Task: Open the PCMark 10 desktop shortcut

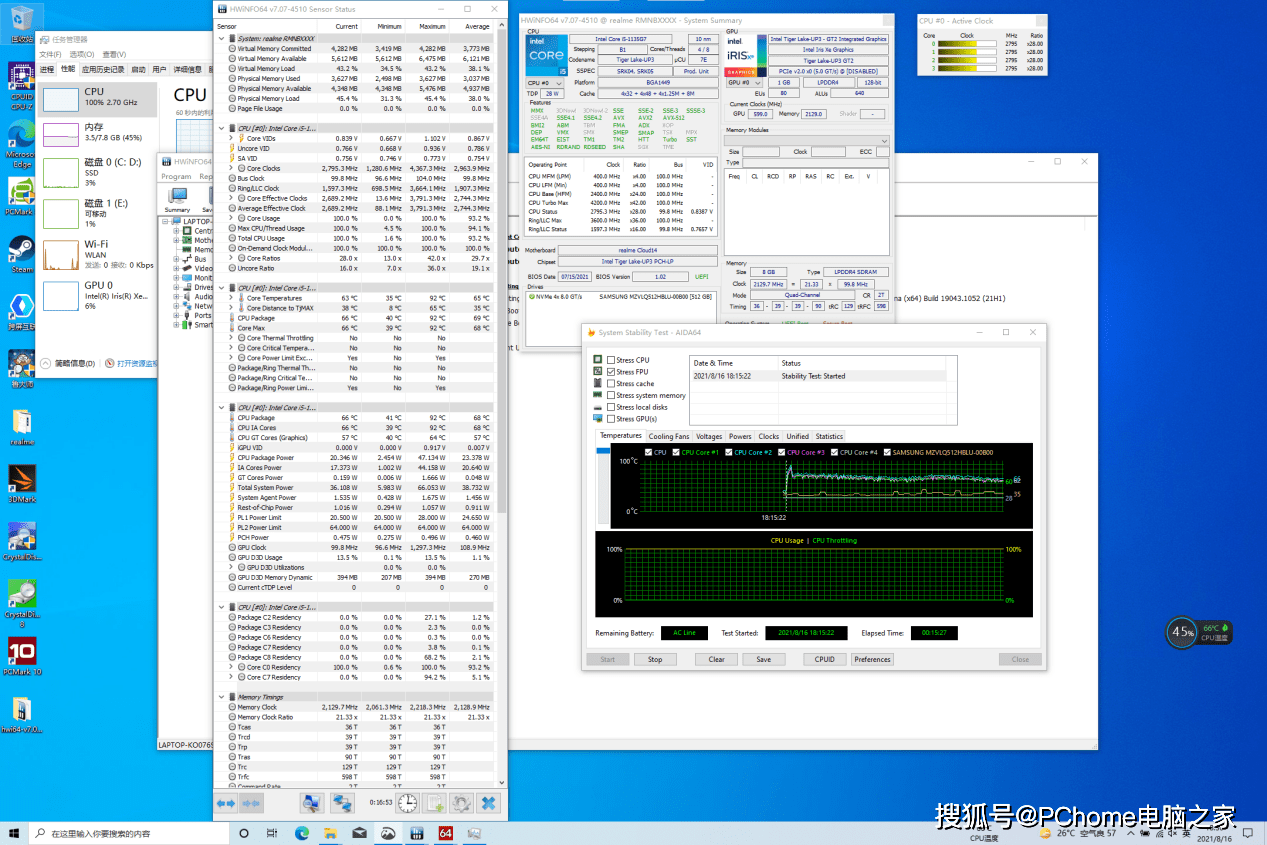Action: tap(21, 656)
